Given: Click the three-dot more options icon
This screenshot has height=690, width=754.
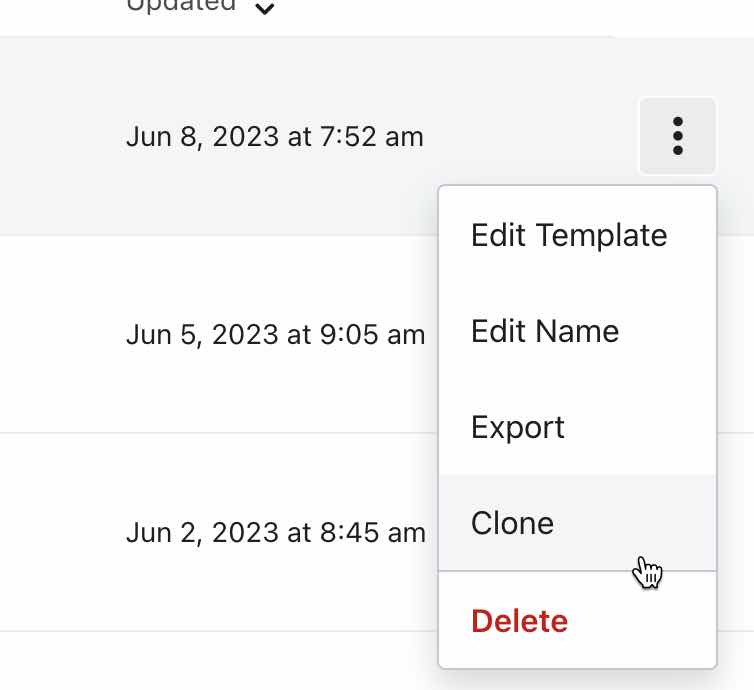Looking at the screenshot, I should 678,136.
